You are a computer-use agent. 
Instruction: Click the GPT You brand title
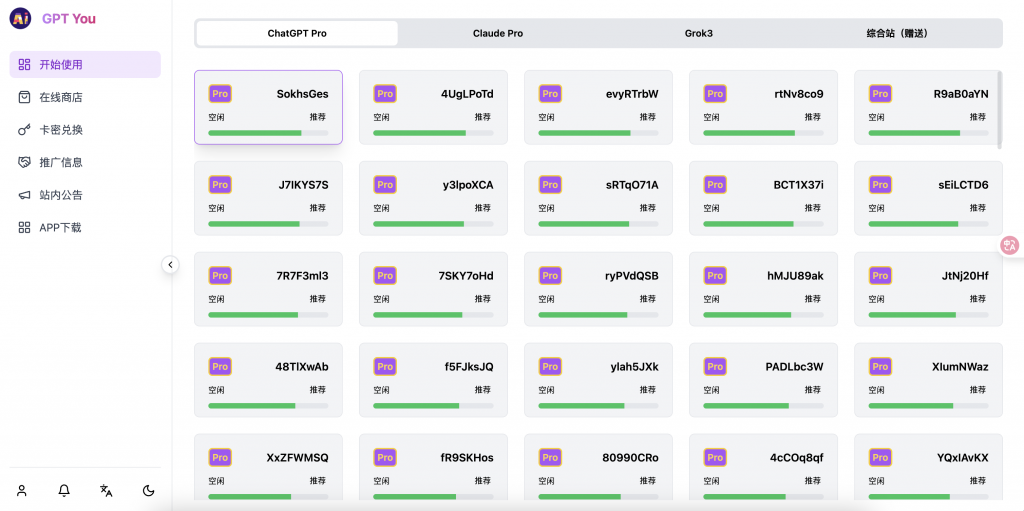pyautogui.click(x=69, y=18)
